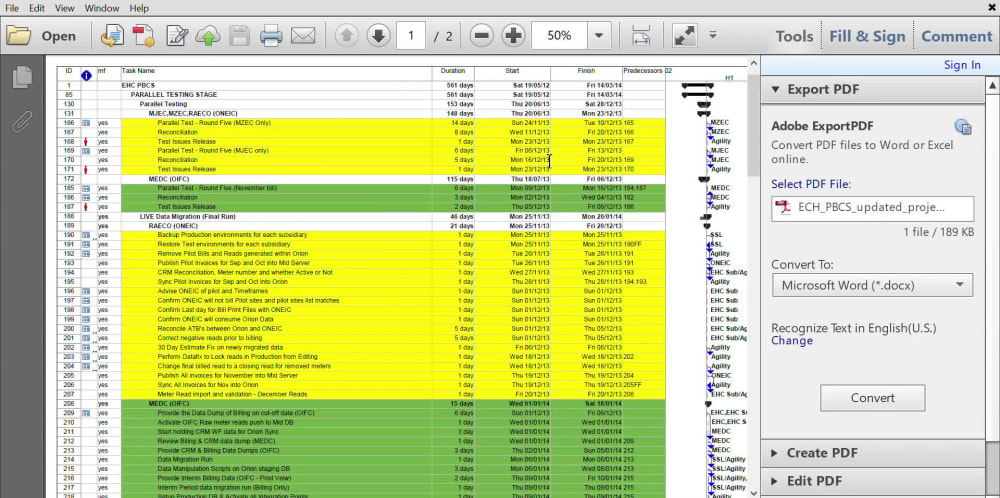Print the document with printer icon
Viewport: 1000px width, 498px height.
click(x=271, y=36)
